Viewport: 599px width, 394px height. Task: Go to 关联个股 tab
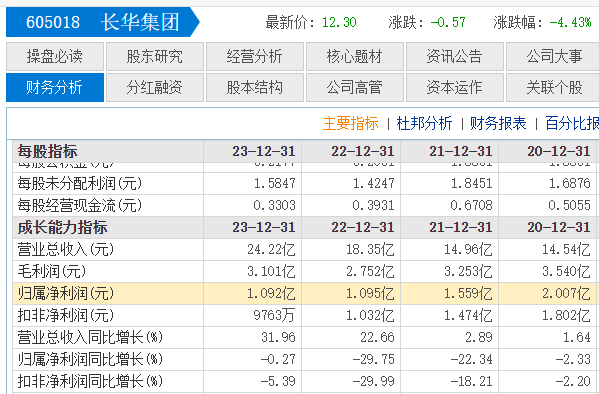pyautogui.click(x=553, y=88)
